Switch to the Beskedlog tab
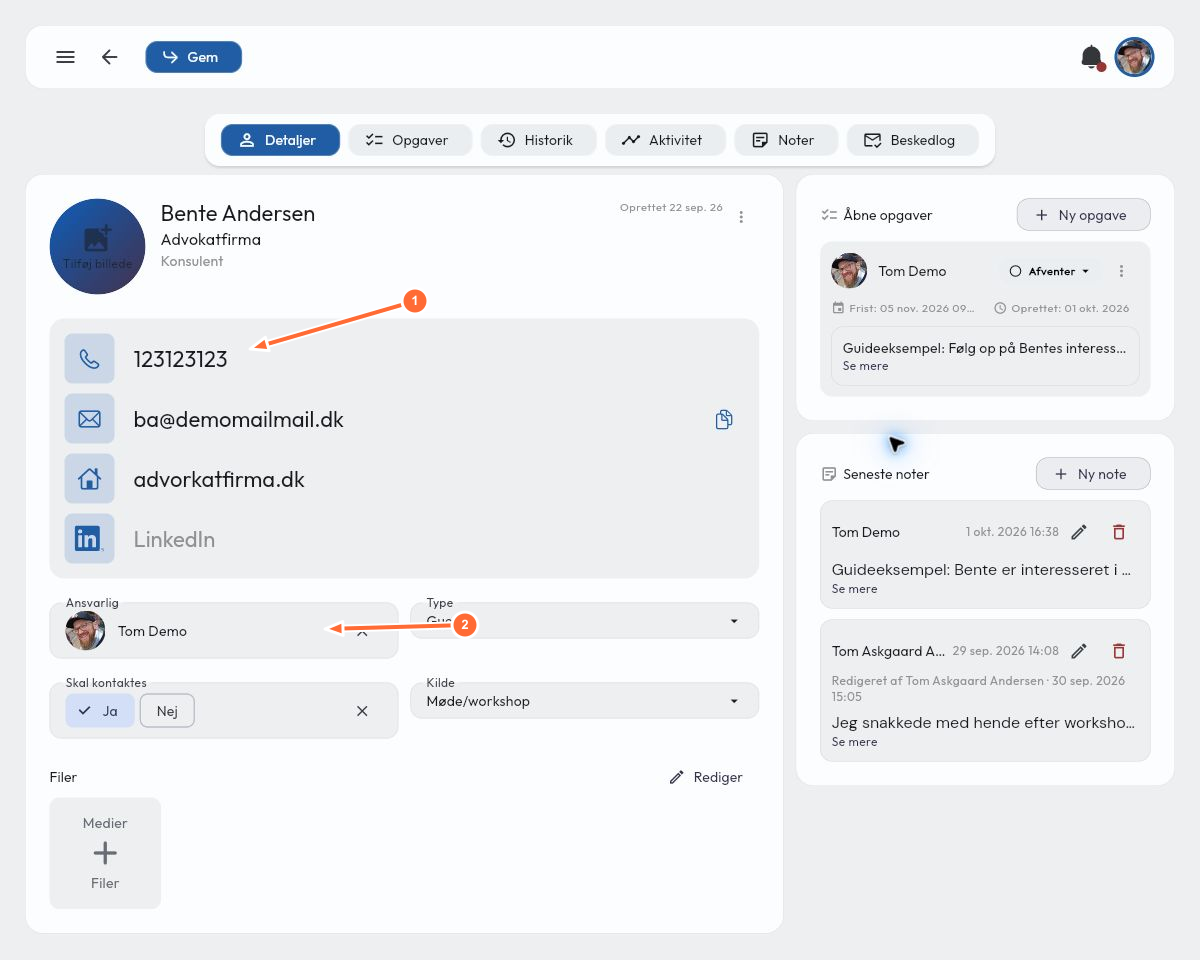Image resolution: width=1200 pixels, height=960 pixels. tap(911, 140)
